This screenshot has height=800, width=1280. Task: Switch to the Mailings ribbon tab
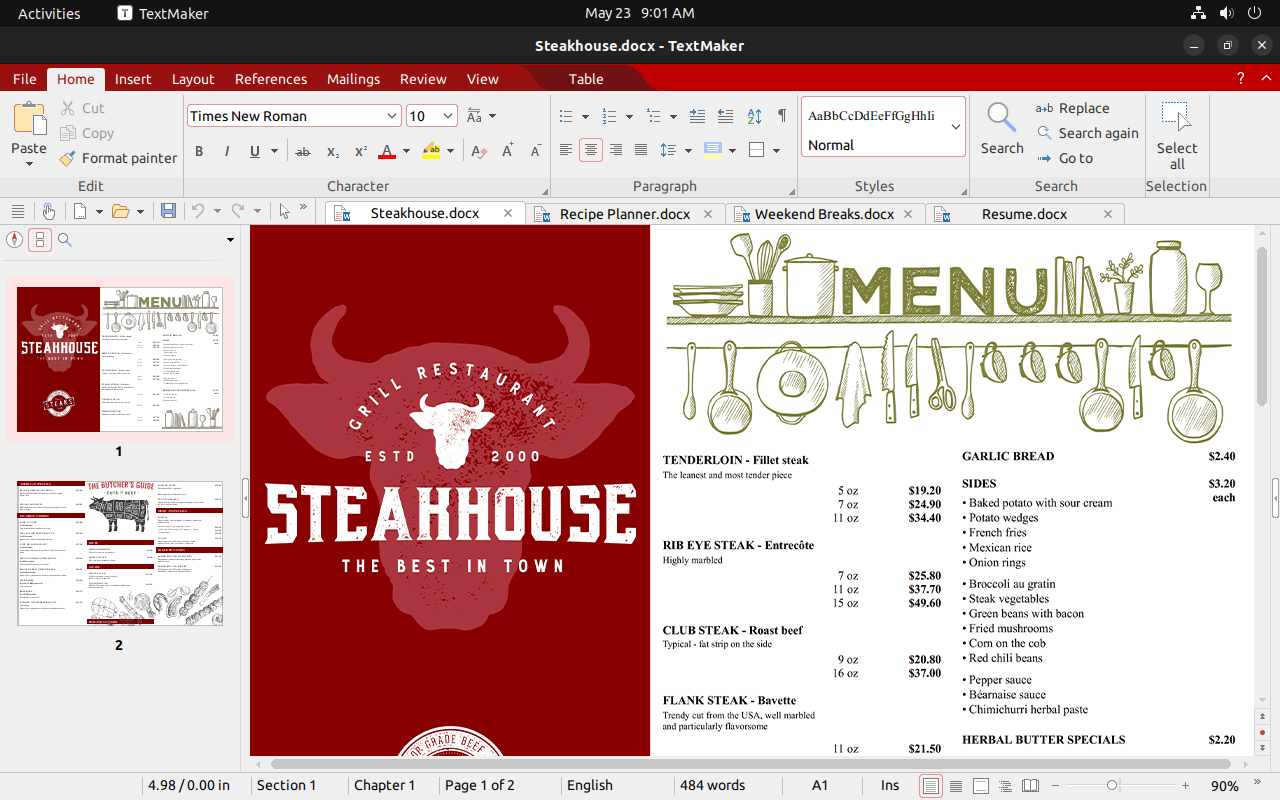353,79
